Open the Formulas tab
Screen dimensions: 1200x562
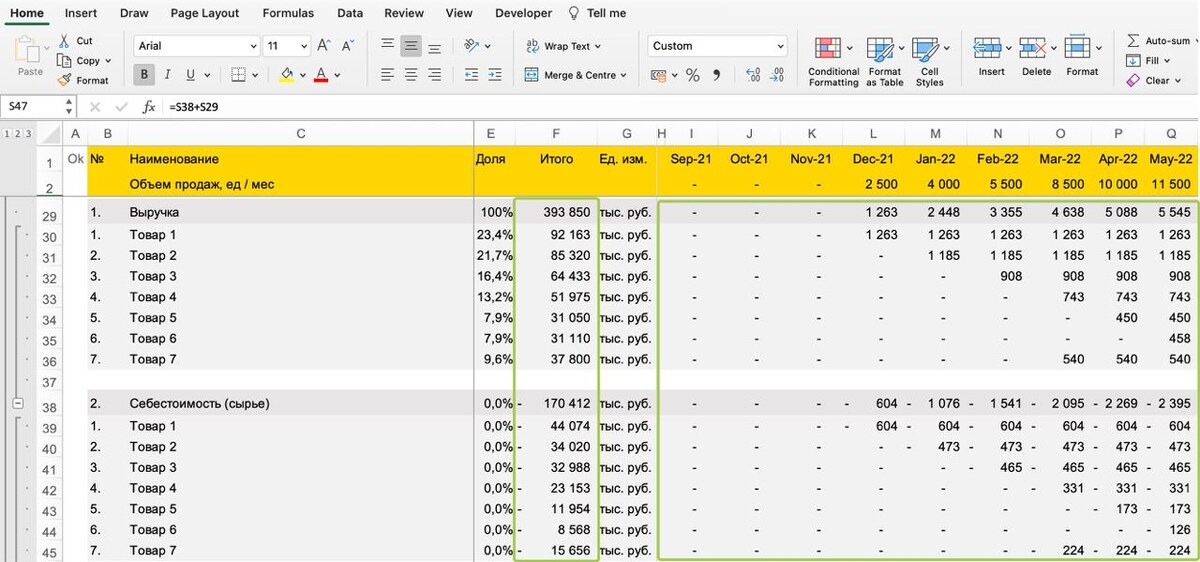288,13
